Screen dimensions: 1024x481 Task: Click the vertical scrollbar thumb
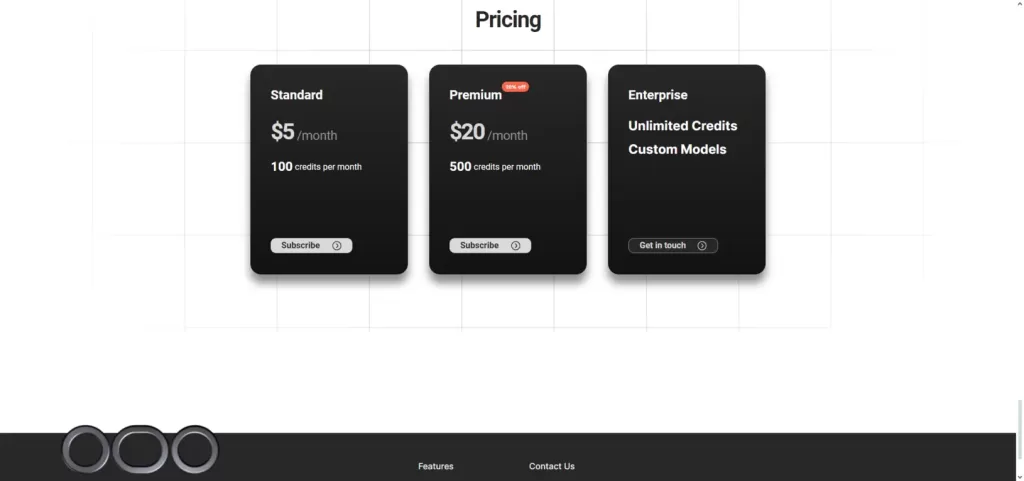(1019, 429)
